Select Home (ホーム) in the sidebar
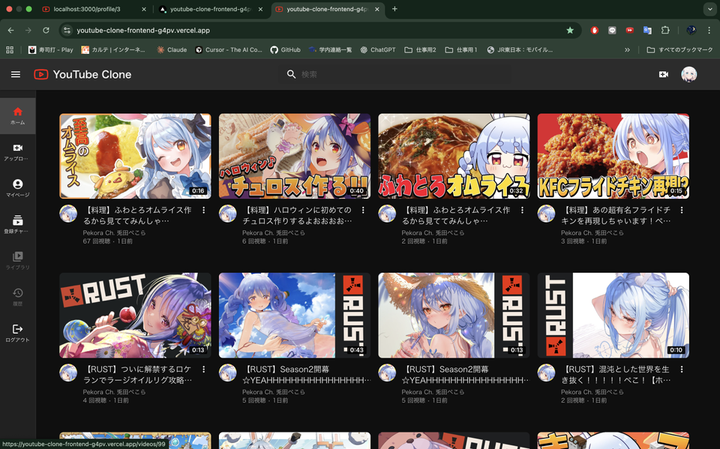Viewport: 720px width, 449px height. [x=17, y=116]
